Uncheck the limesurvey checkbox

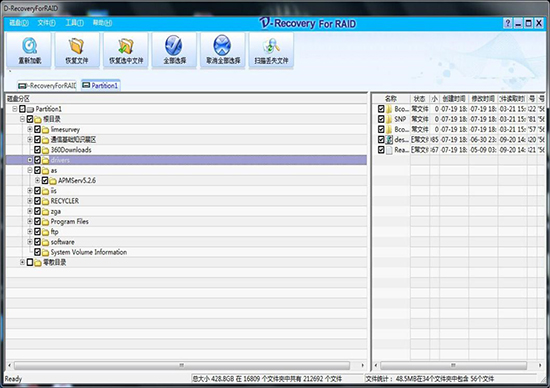38,129
